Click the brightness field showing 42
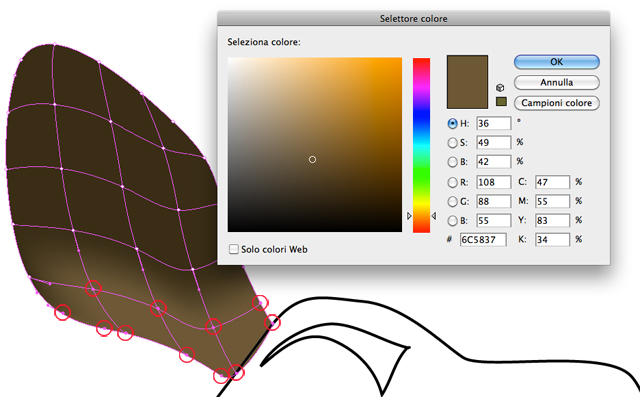640x397 pixels. [x=493, y=162]
